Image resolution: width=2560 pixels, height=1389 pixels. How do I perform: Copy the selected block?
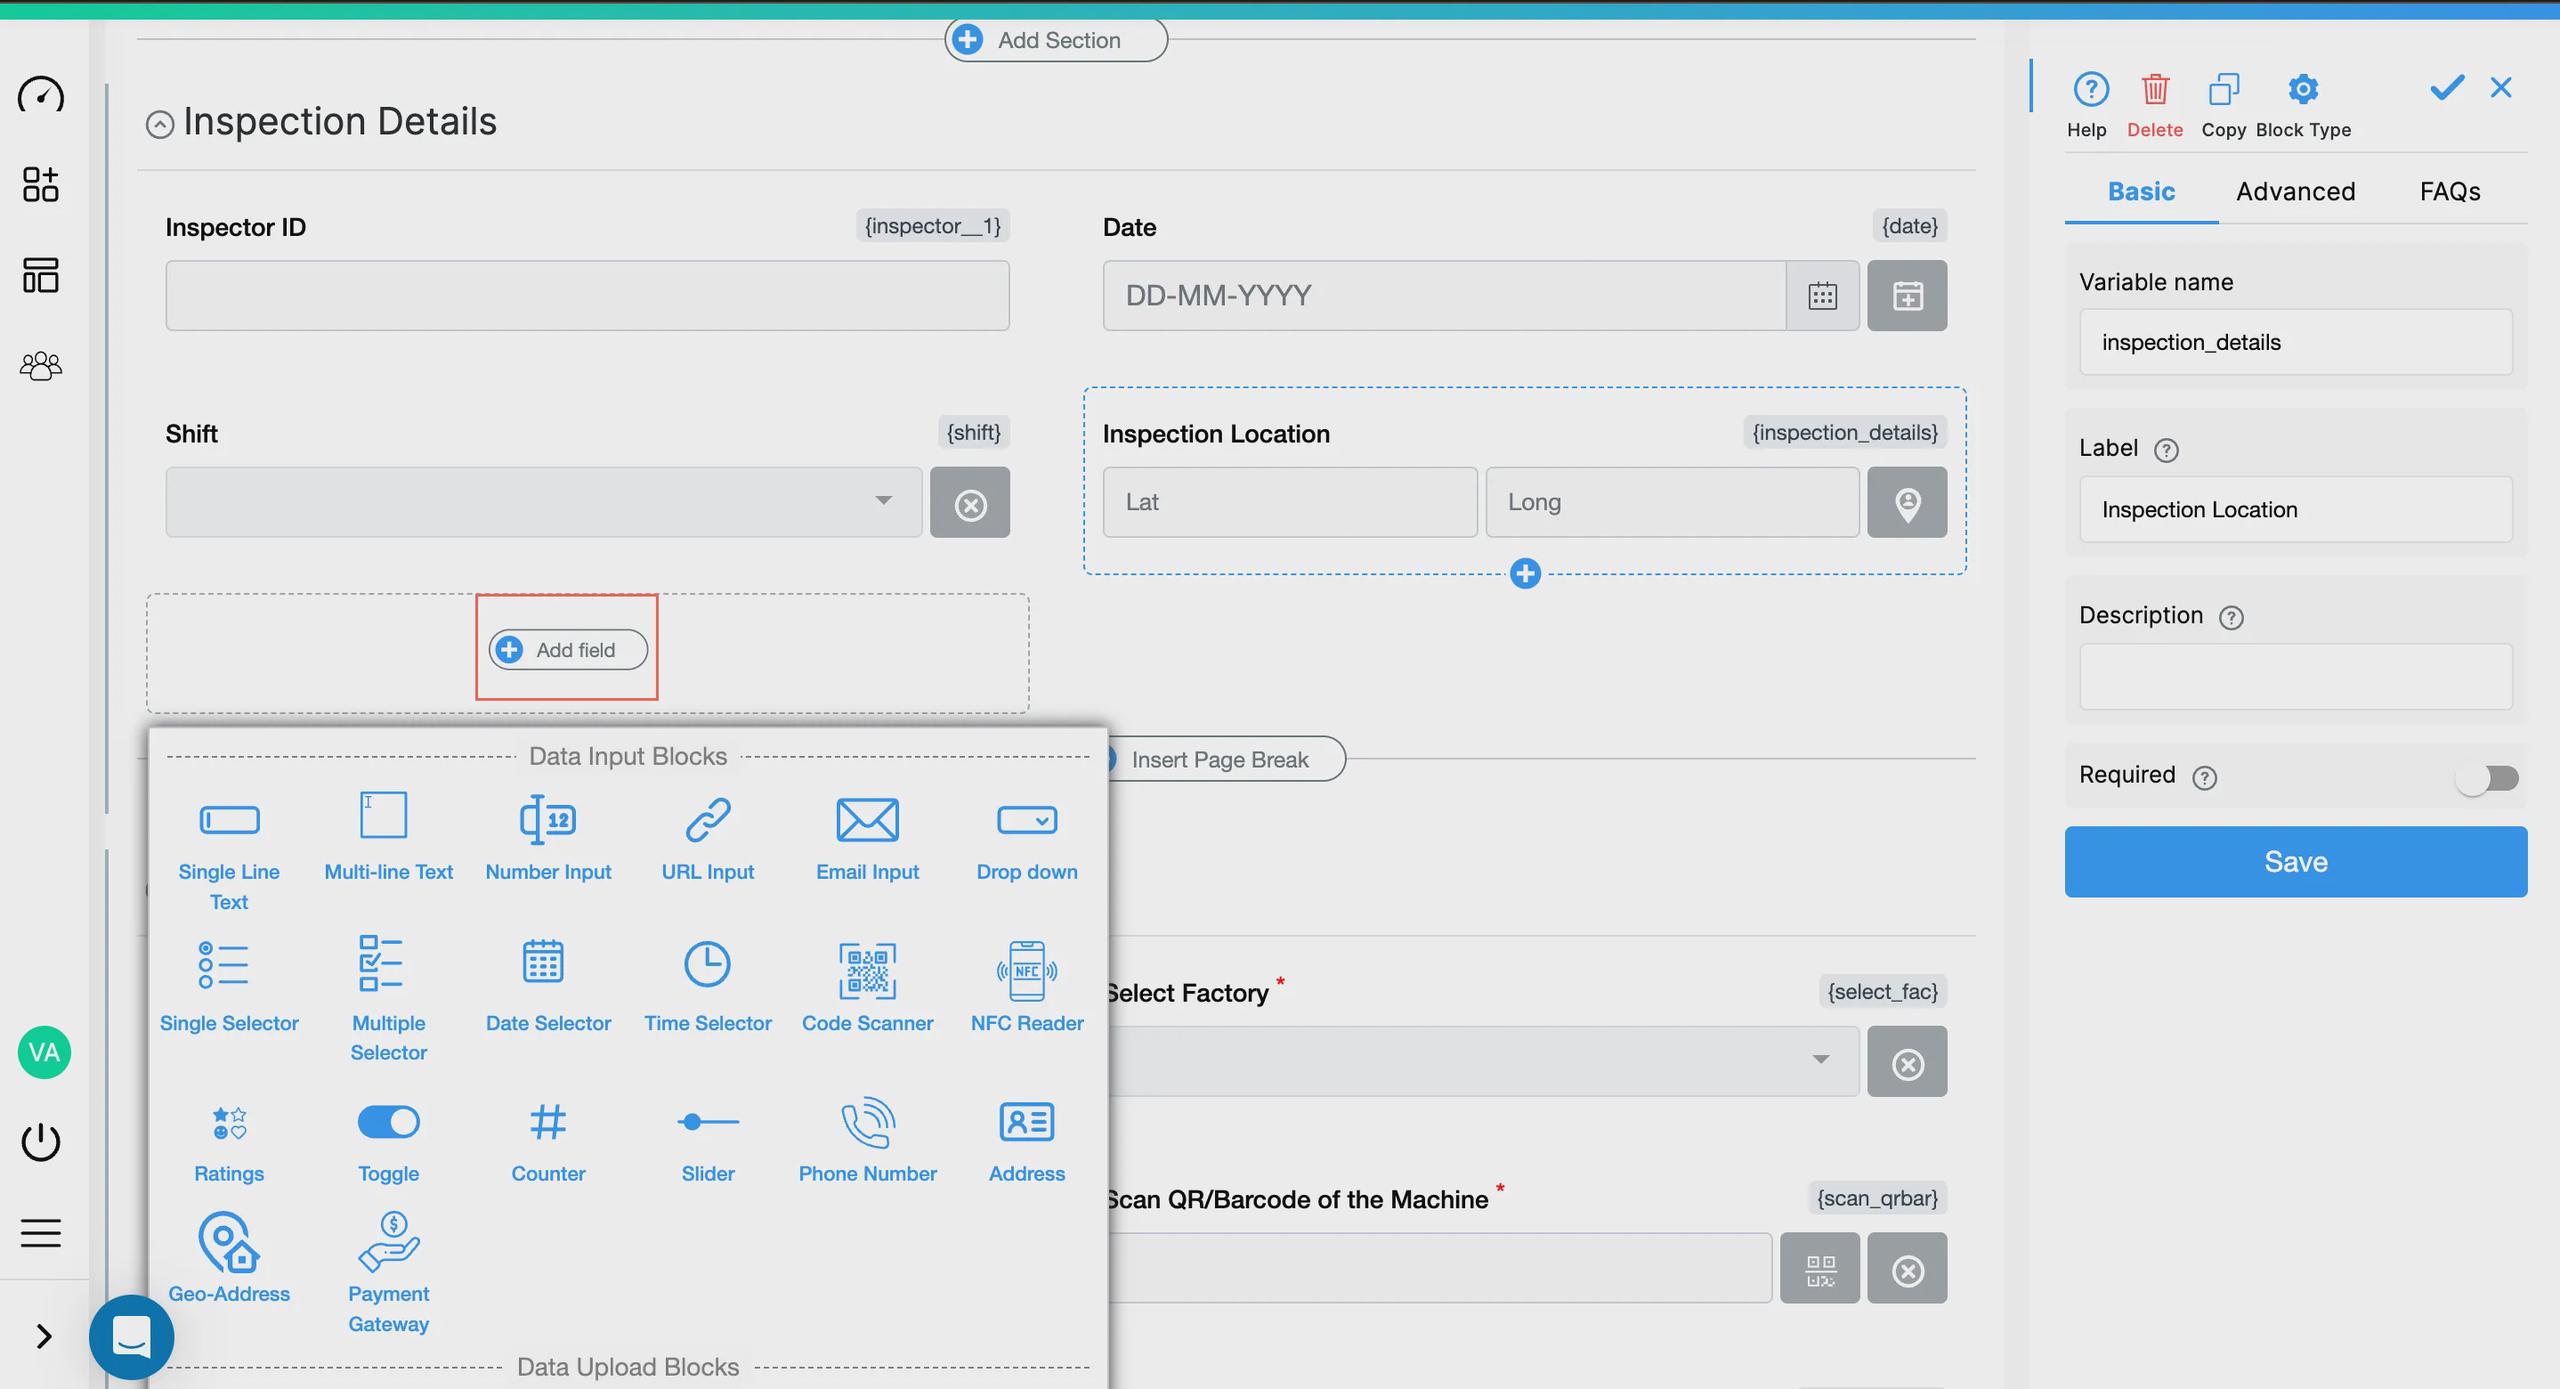coord(2223,91)
